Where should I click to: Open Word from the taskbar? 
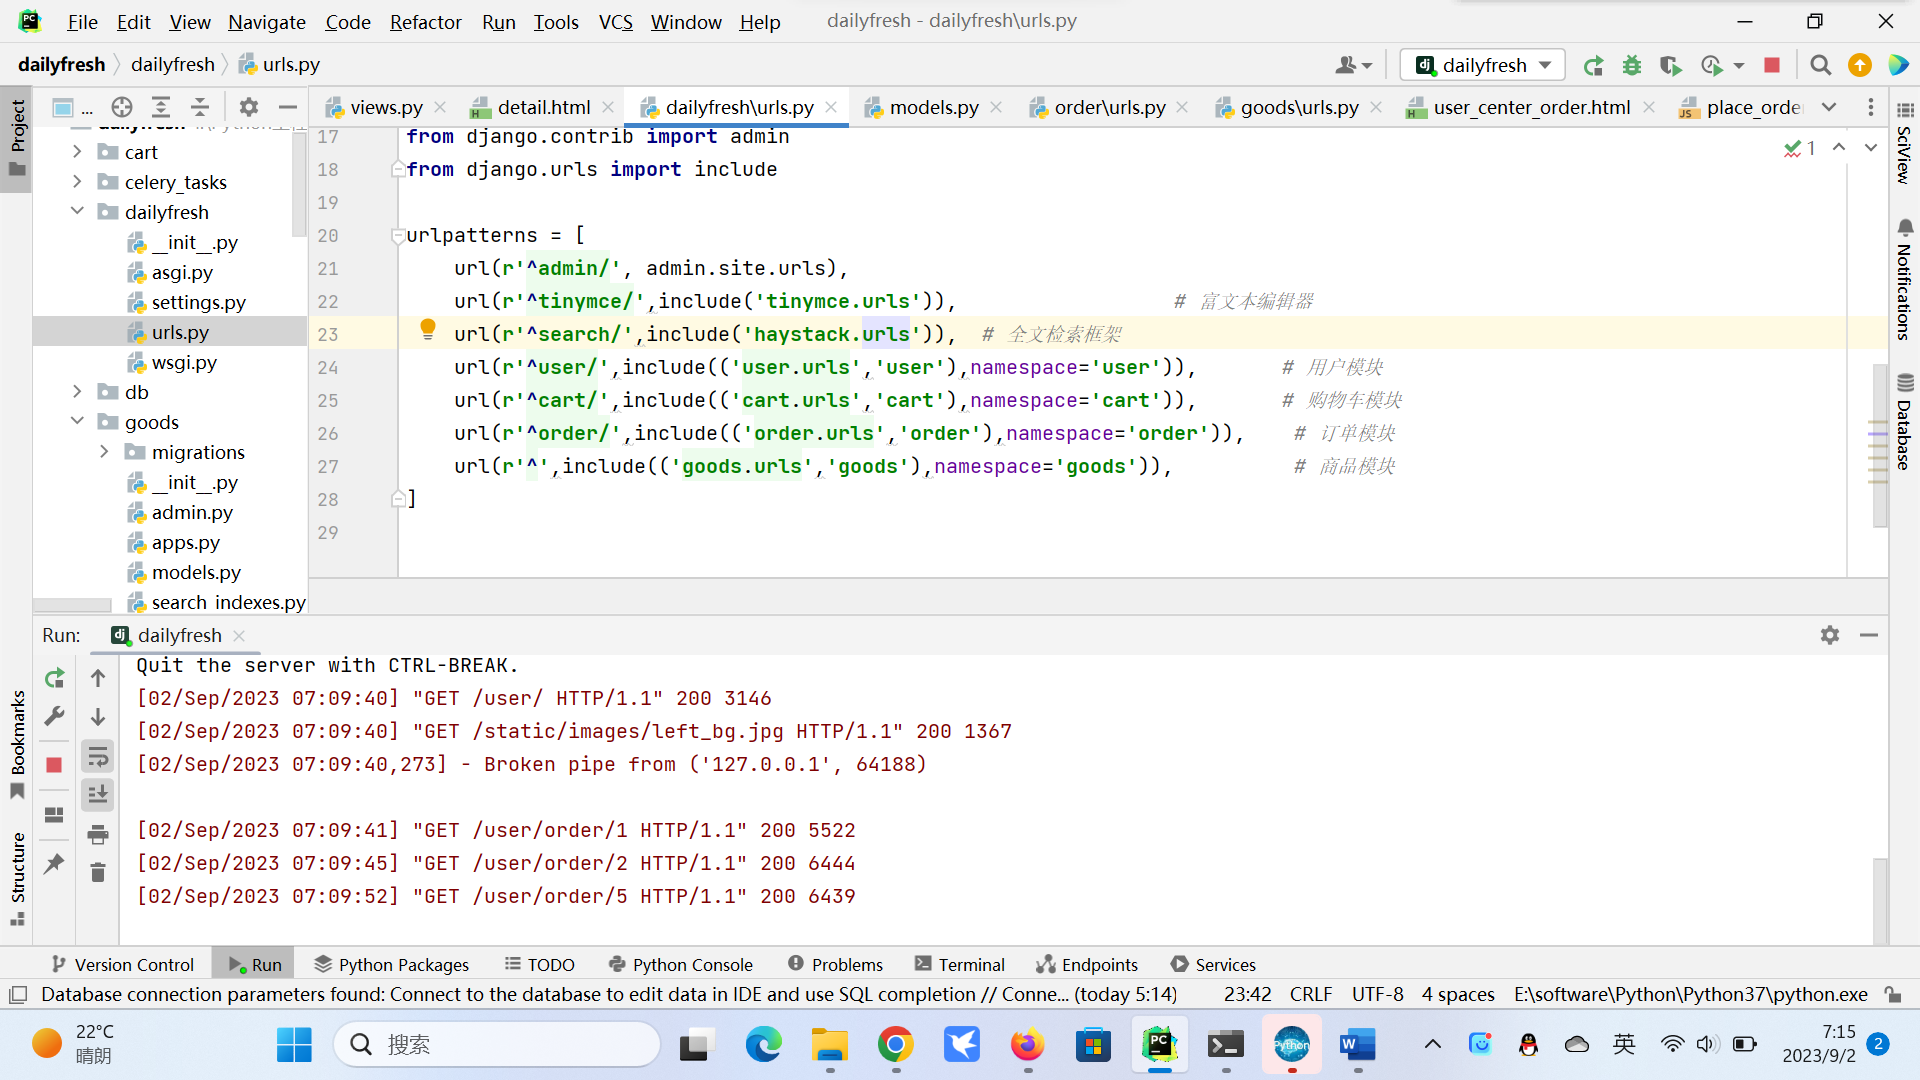(1357, 1045)
